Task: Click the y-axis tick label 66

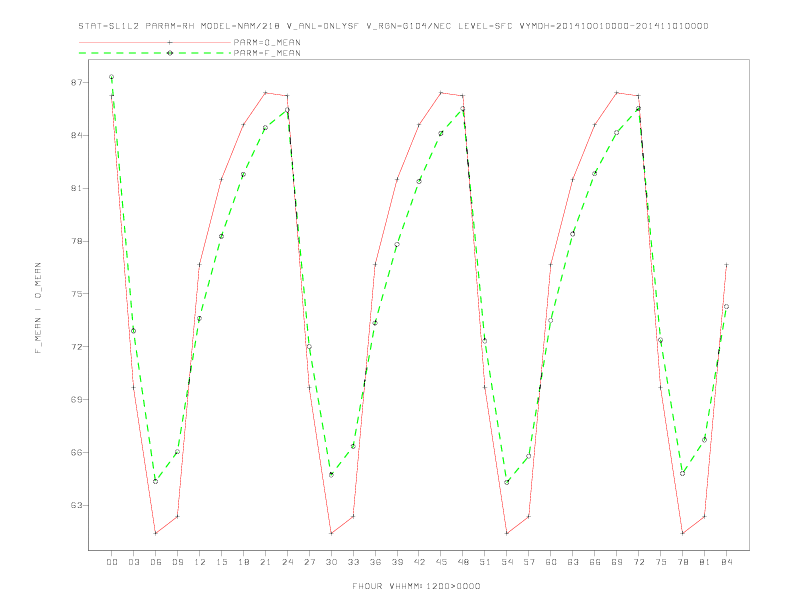Action: [76, 452]
